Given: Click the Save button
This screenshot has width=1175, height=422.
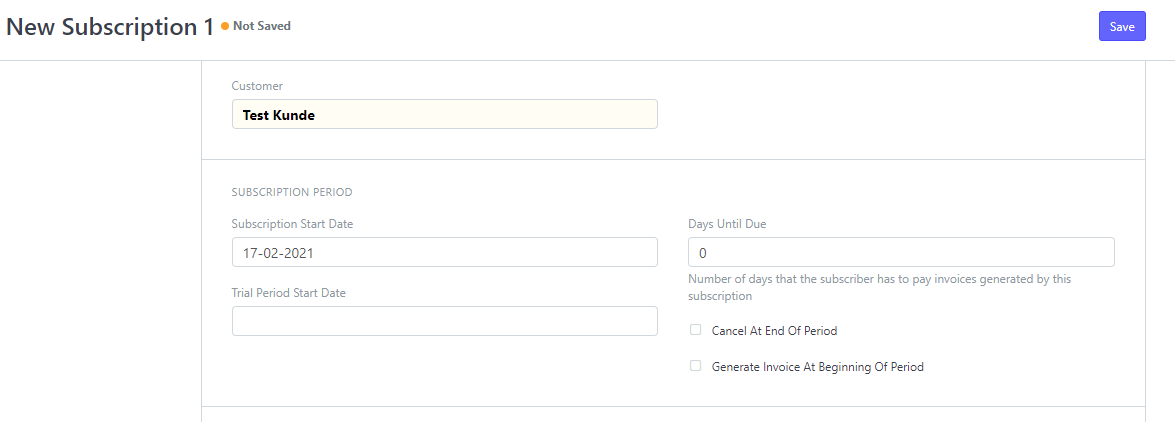Looking at the screenshot, I should pyautogui.click(x=1122, y=26).
